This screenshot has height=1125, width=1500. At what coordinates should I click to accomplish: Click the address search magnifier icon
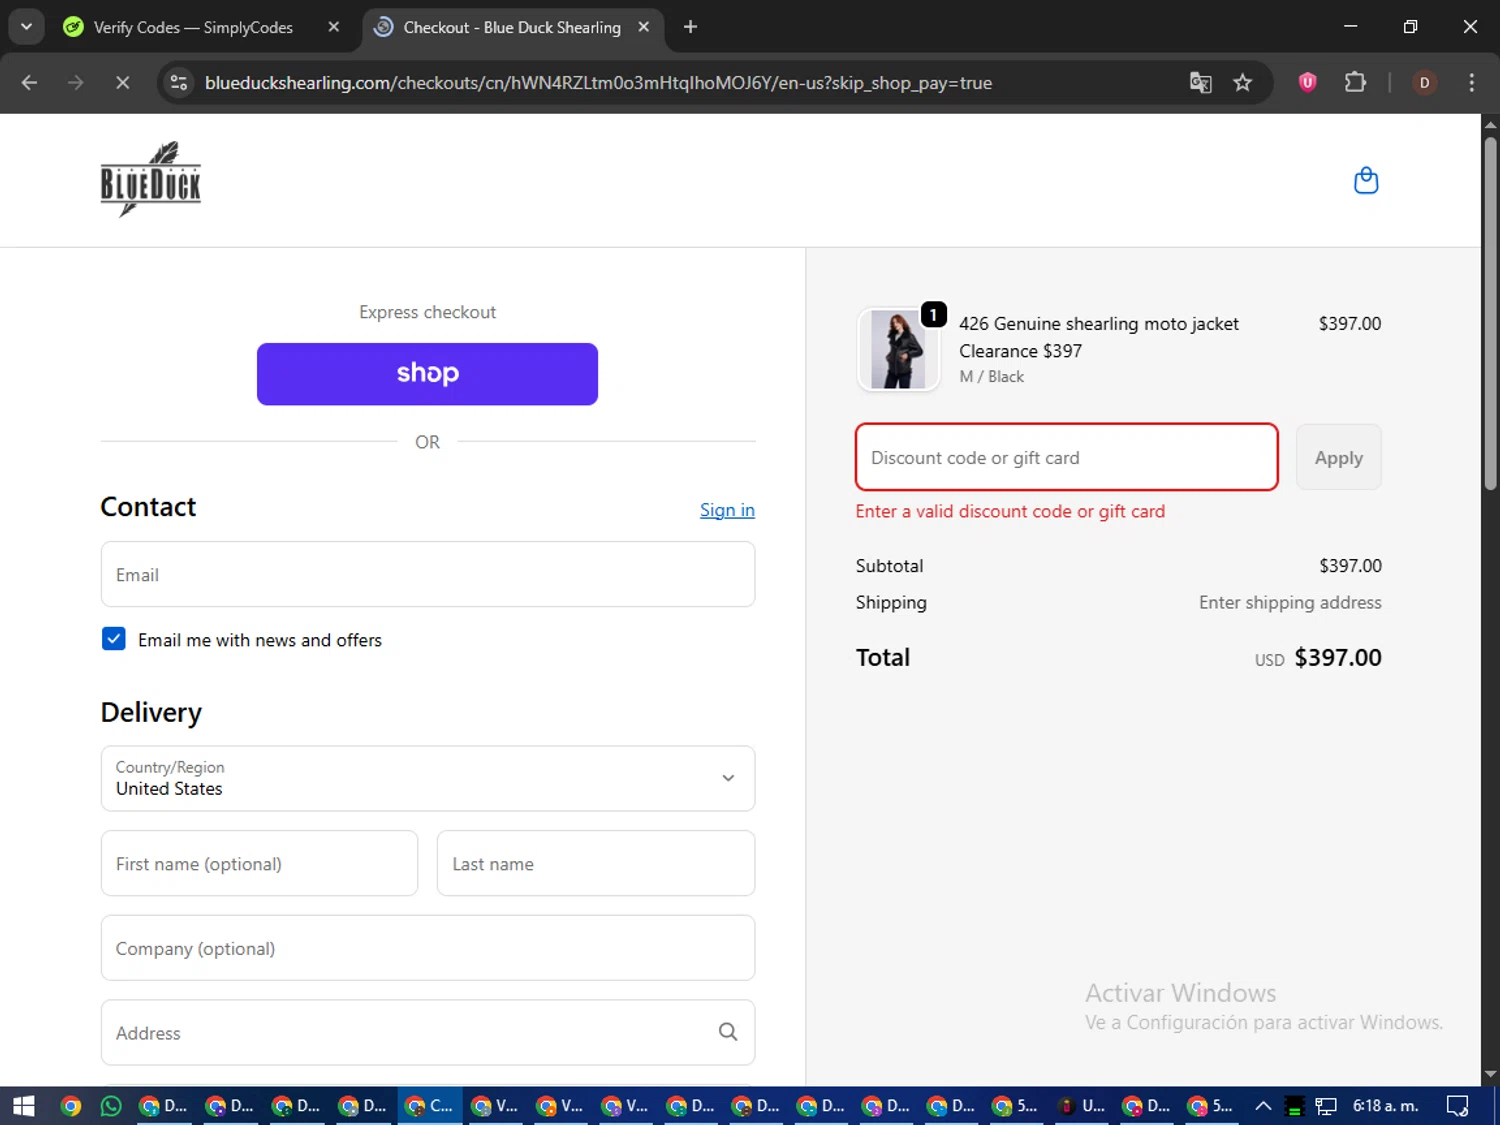728,1032
